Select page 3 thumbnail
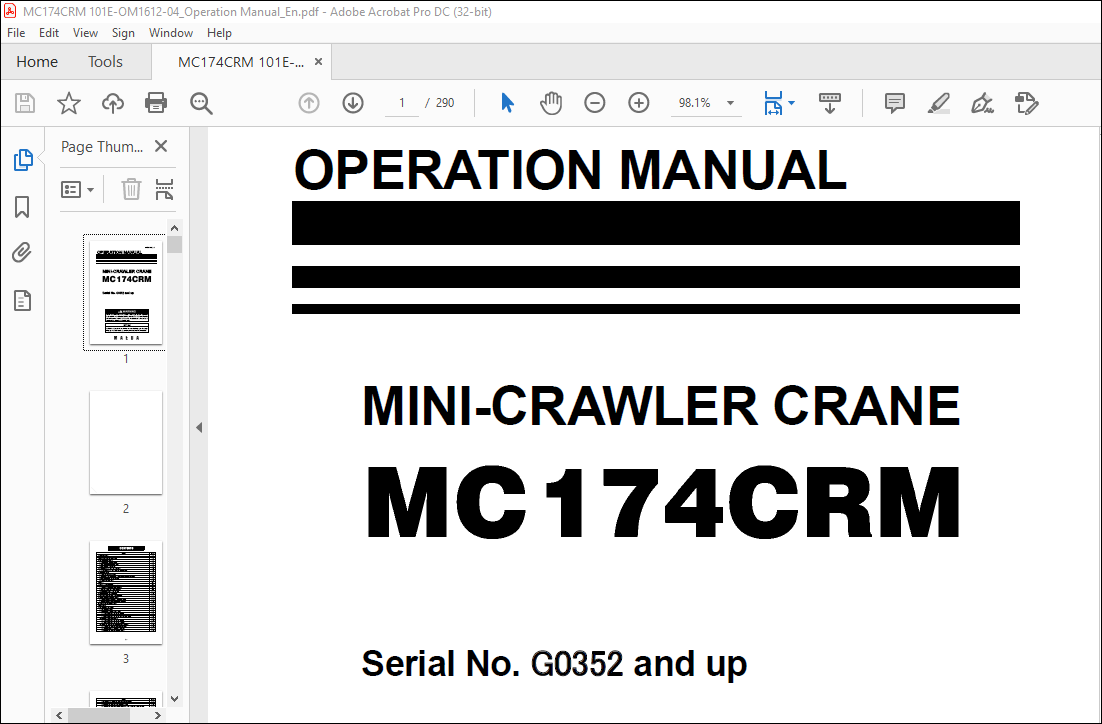1102x724 pixels. 126,594
